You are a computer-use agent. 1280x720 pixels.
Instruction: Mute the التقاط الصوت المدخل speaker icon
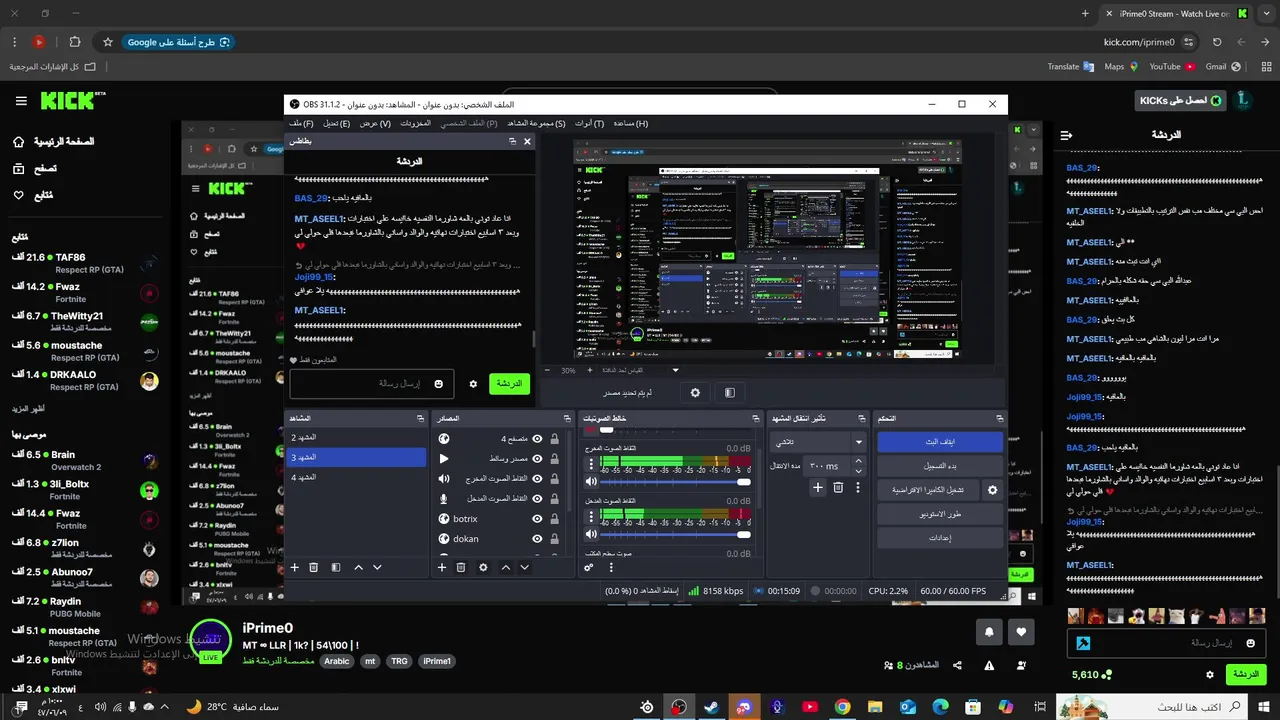point(591,535)
